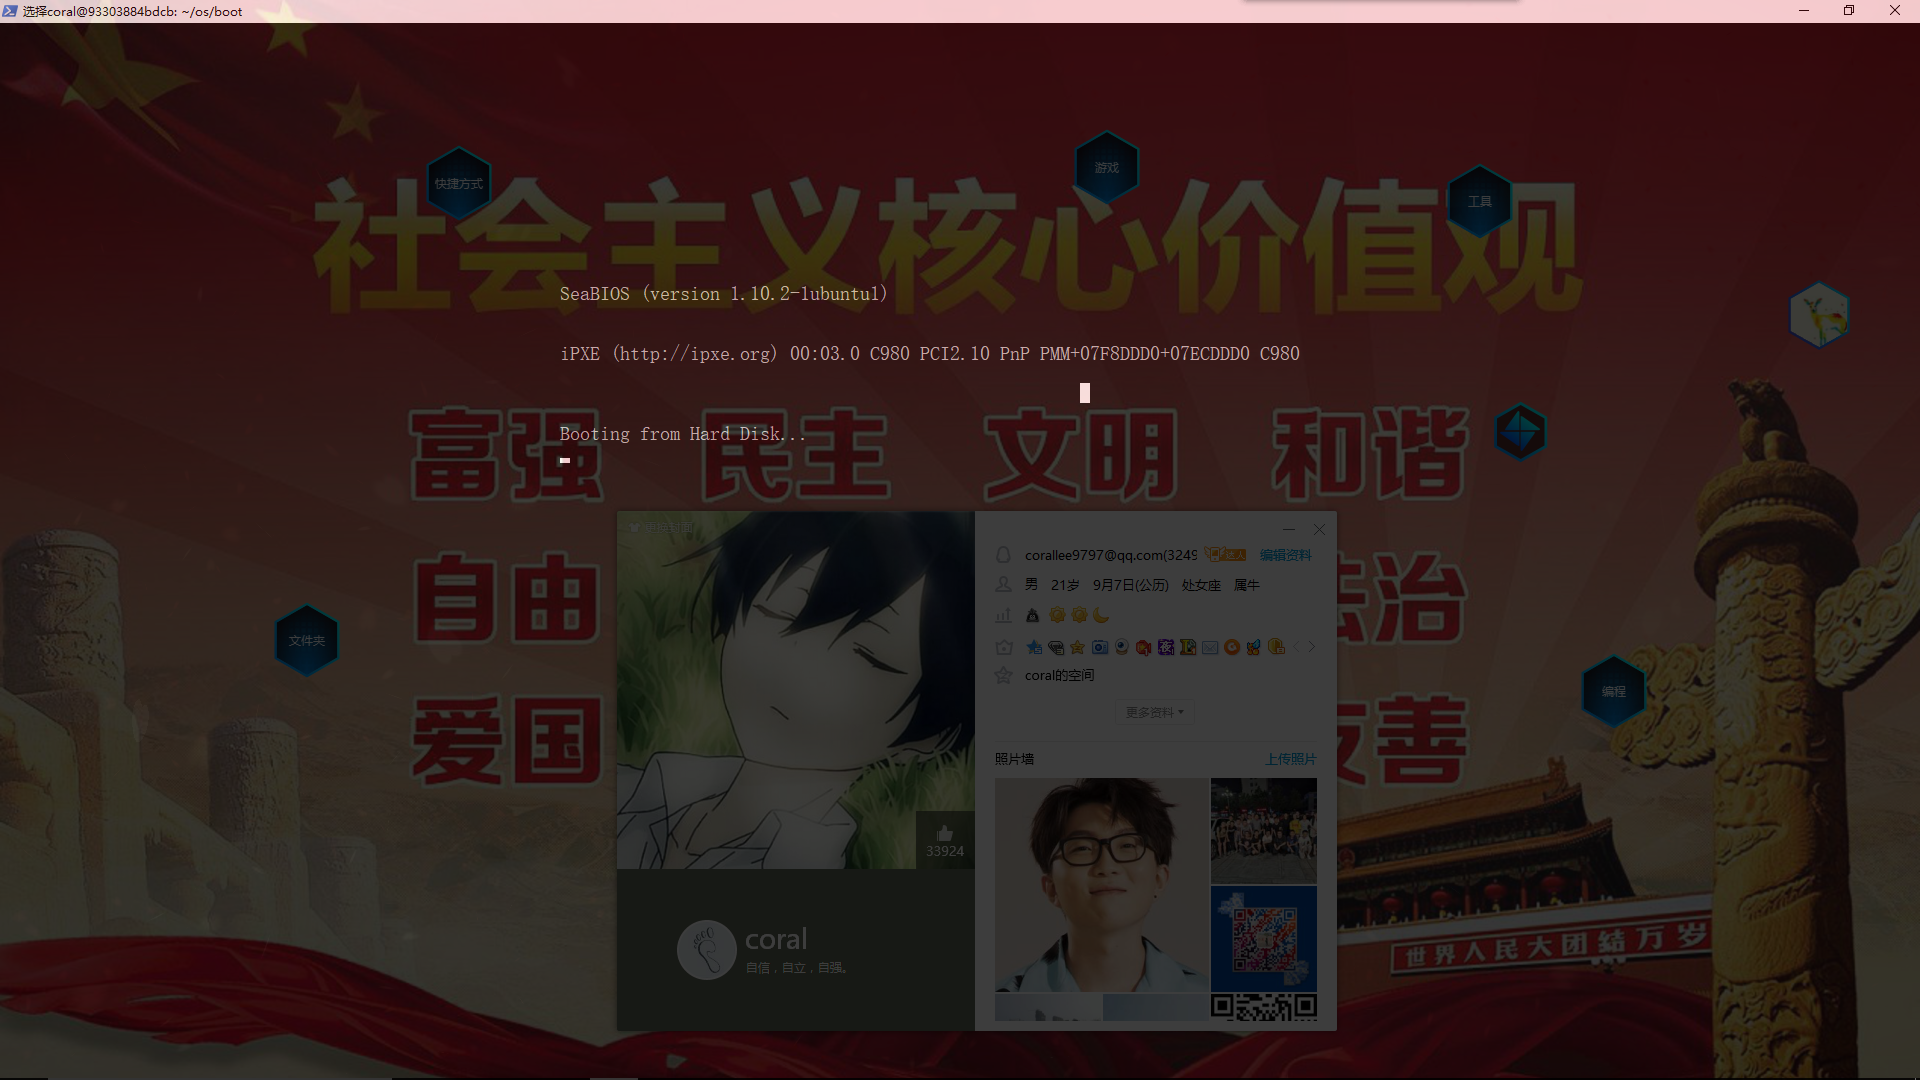This screenshot has height=1080, width=1920.
Task: Click the 上传照片 link
Action: click(x=1290, y=759)
